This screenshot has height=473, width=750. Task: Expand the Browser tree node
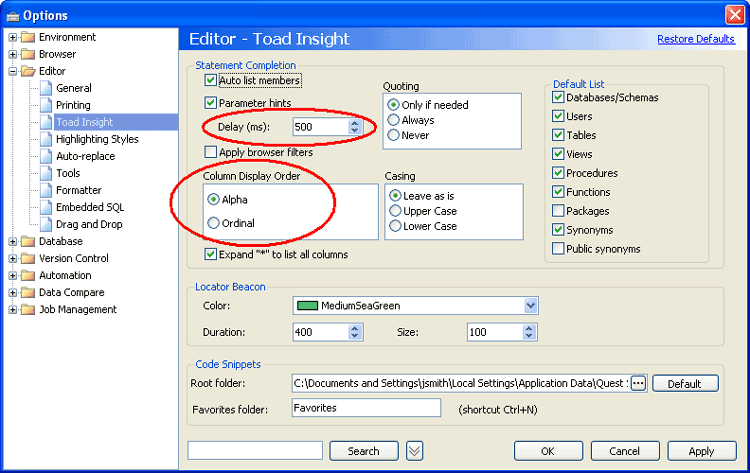point(13,55)
